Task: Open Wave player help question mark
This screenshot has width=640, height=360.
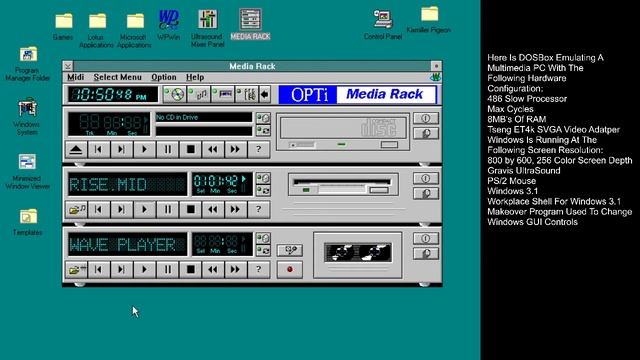Action: click(x=258, y=269)
